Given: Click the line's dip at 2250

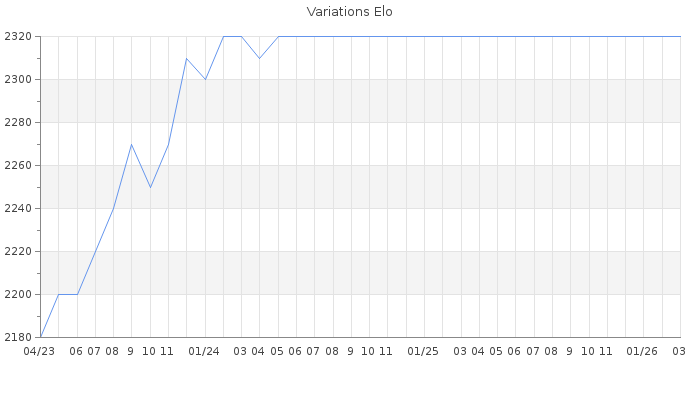Looking at the screenshot, I should (150, 187).
